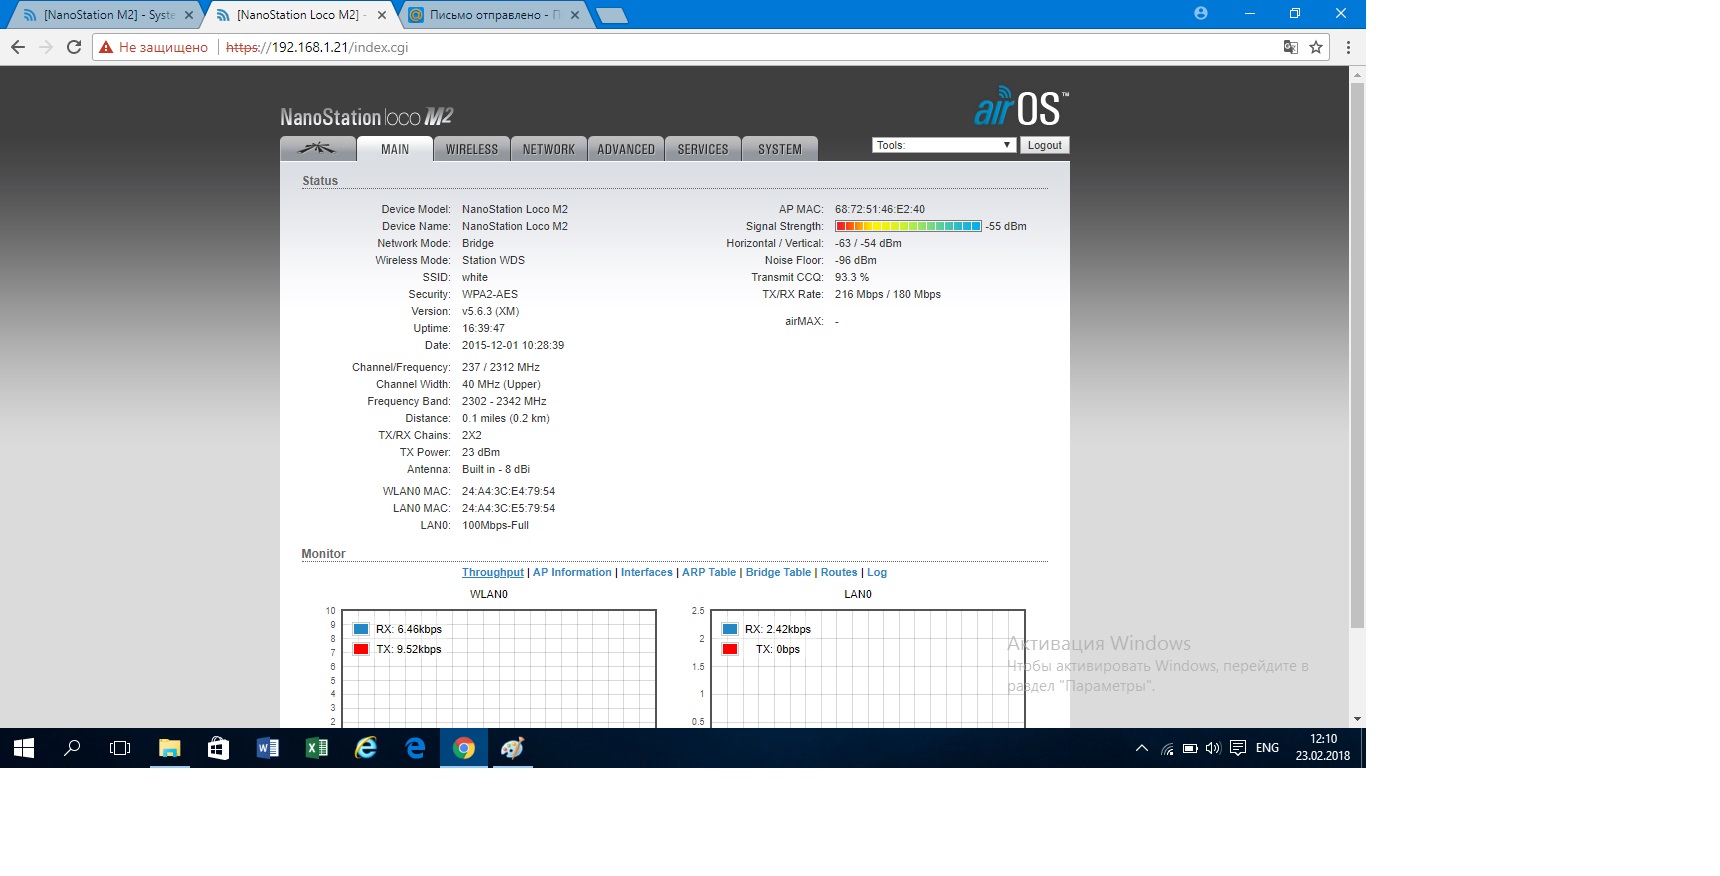Open Microsoft Store from taskbar

point(218,748)
